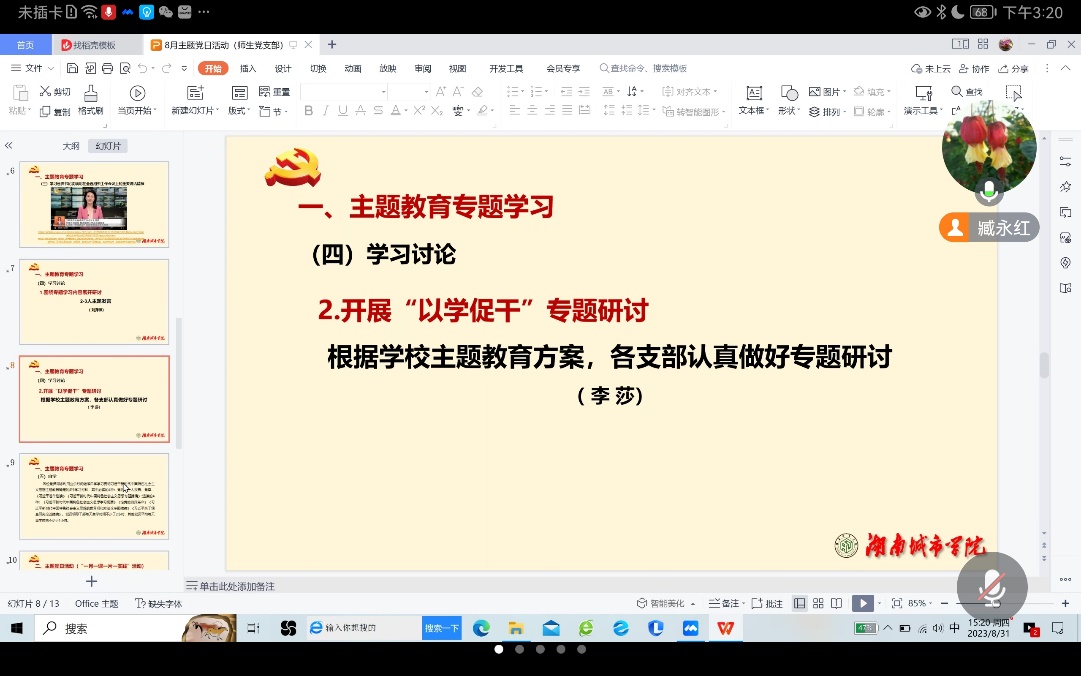The height and width of the screenshot is (676, 1081).
Task: Insert a 图片 picture
Action: [x=827, y=91]
